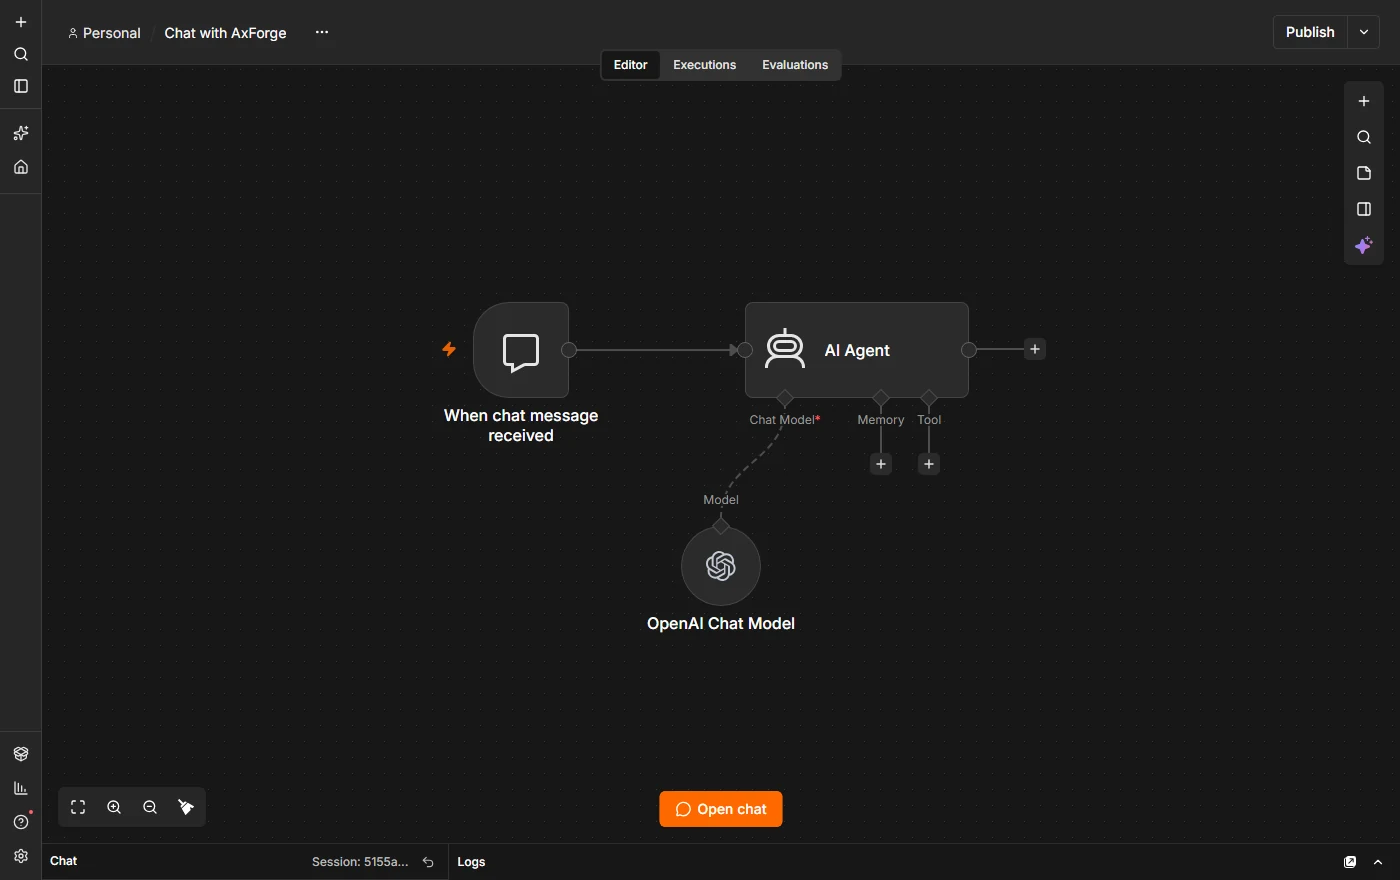The width and height of the screenshot is (1400, 880).
Task: Click the Chat panel header
Action: point(64,861)
